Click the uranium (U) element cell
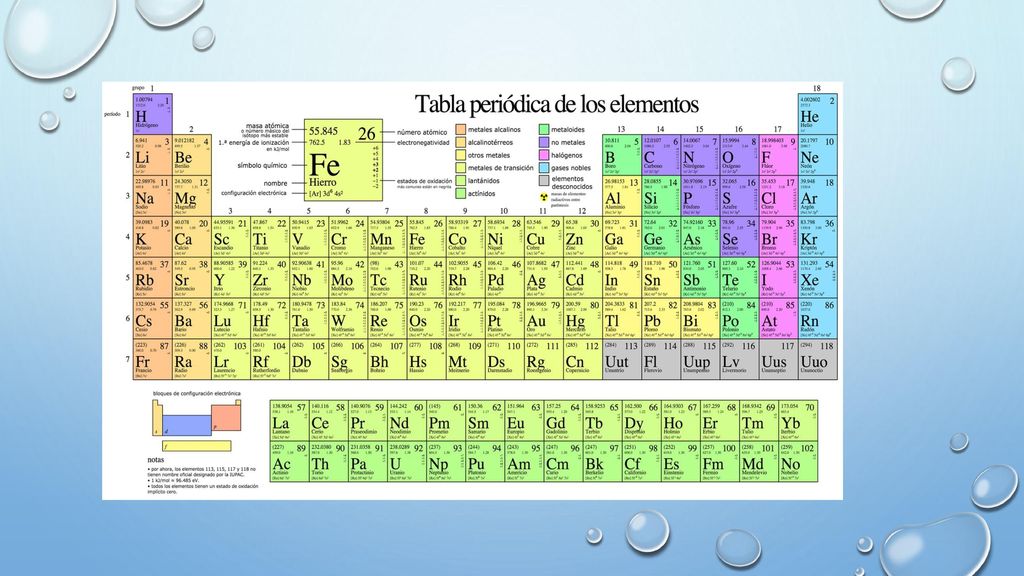1024x576 pixels. point(407,462)
